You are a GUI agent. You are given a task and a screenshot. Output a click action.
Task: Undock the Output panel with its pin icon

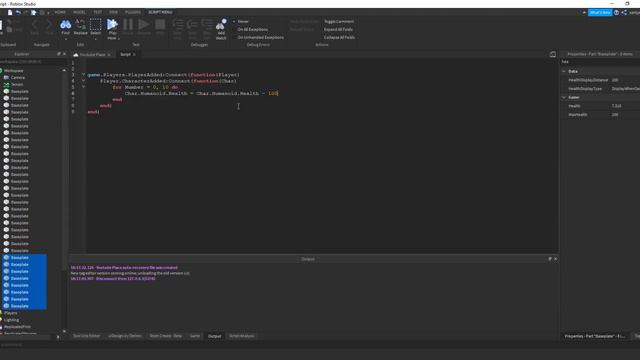click(550, 259)
